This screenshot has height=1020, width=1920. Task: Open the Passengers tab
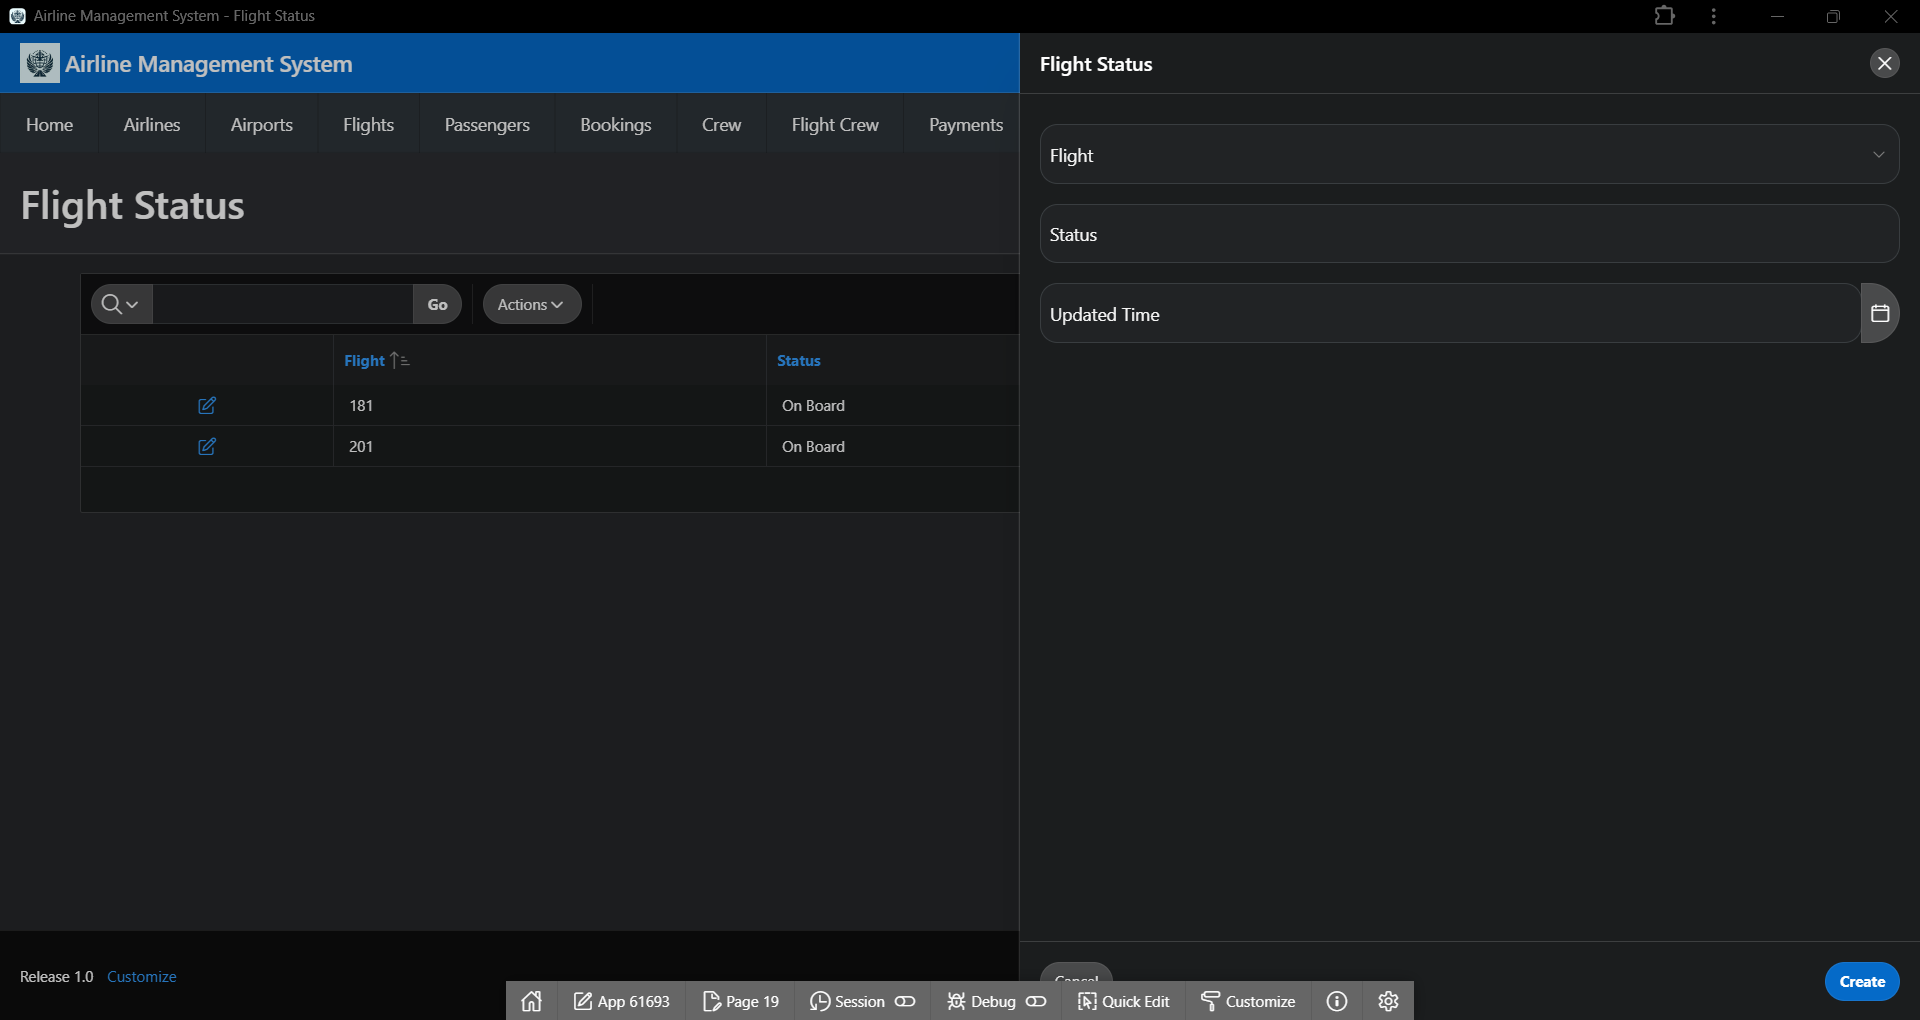pos(487,124)
